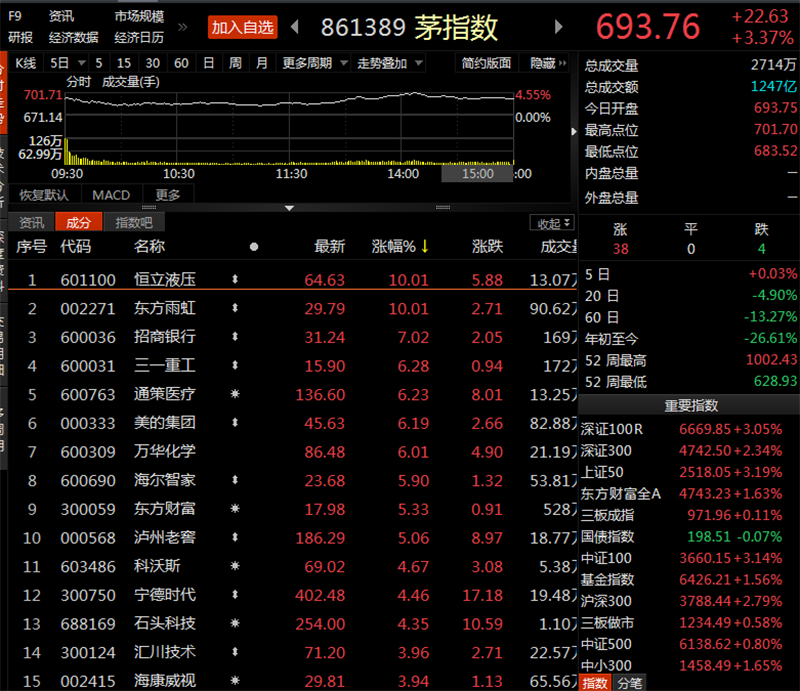The image size is (800, 691).
Task: Click the star icon in 海康威视 row
Action: (x=235, y=680)
